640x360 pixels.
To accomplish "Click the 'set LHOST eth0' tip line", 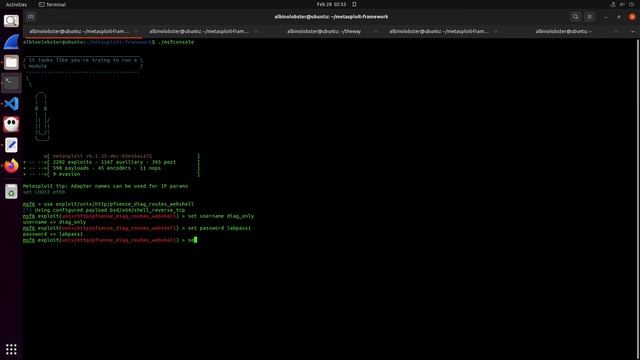I will tap(44, 192).
